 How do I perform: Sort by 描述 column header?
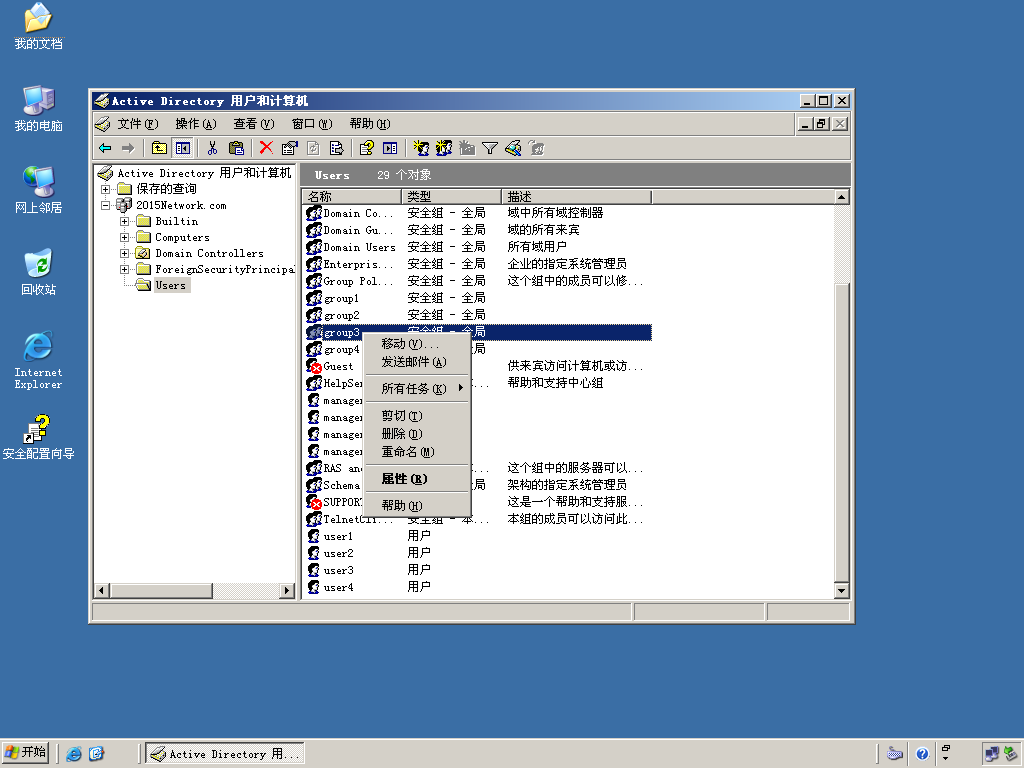pyautogui.click(x=577, y=197)
